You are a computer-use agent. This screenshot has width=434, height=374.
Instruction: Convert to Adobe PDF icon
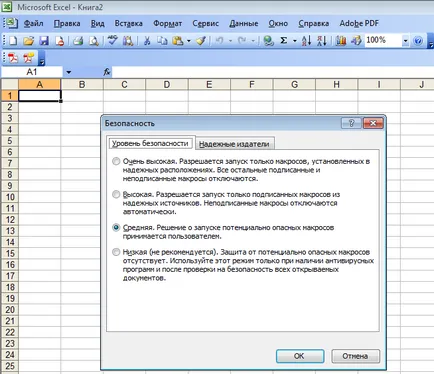[13, 58]
